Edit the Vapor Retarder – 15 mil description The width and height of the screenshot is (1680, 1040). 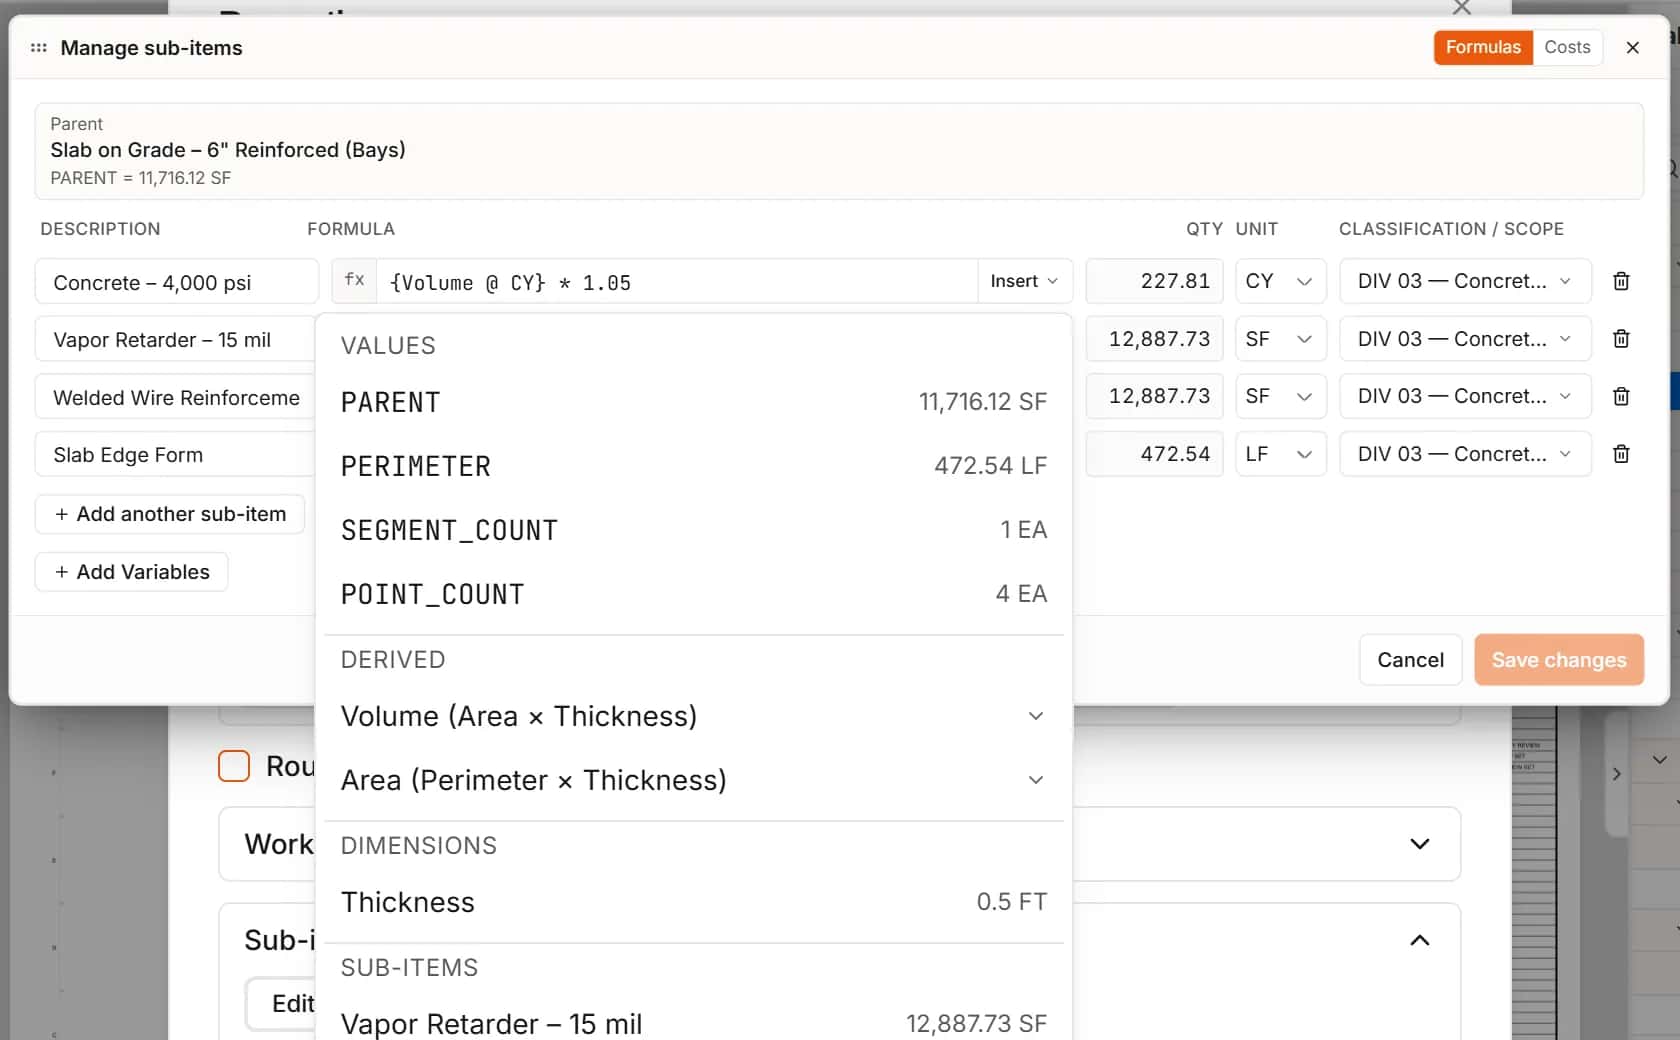tap(176, 340)
